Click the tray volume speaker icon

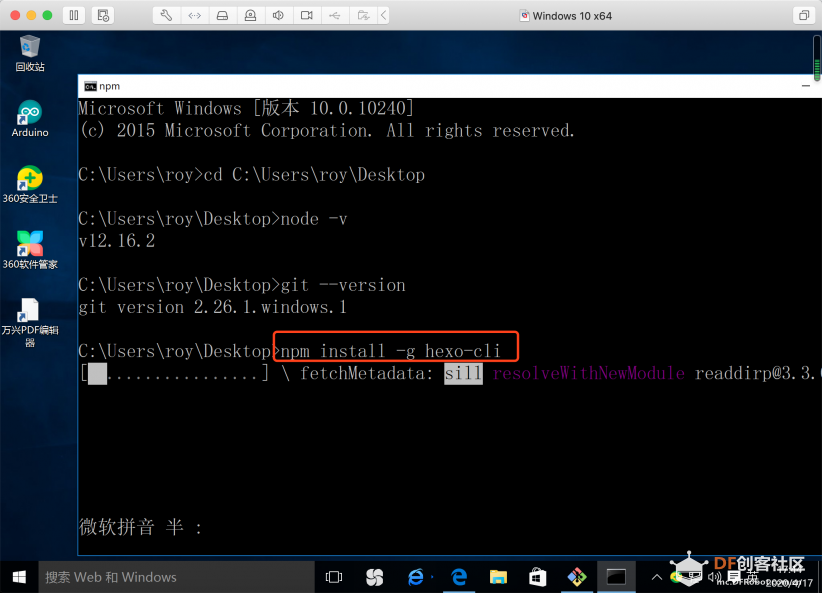click(714, 577)
